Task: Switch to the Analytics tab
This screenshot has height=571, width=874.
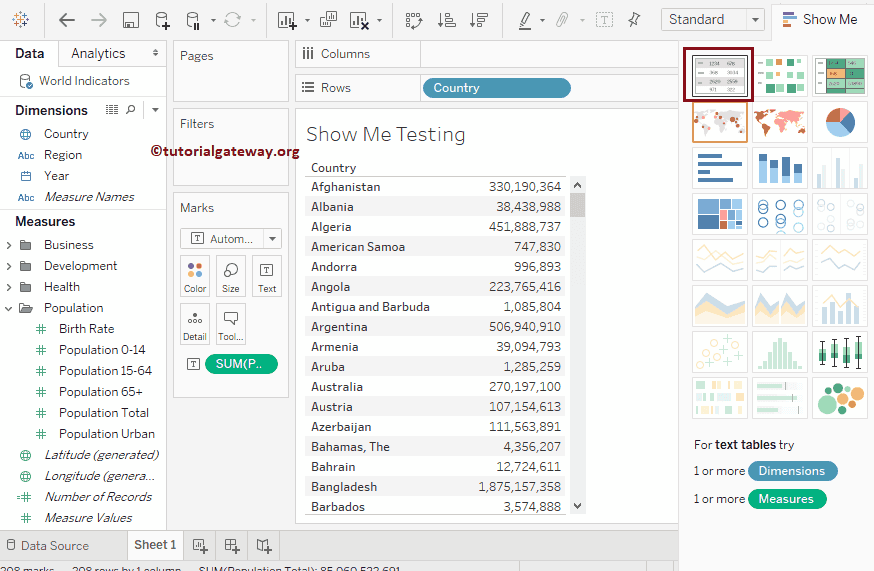Action: pos(98,53)
